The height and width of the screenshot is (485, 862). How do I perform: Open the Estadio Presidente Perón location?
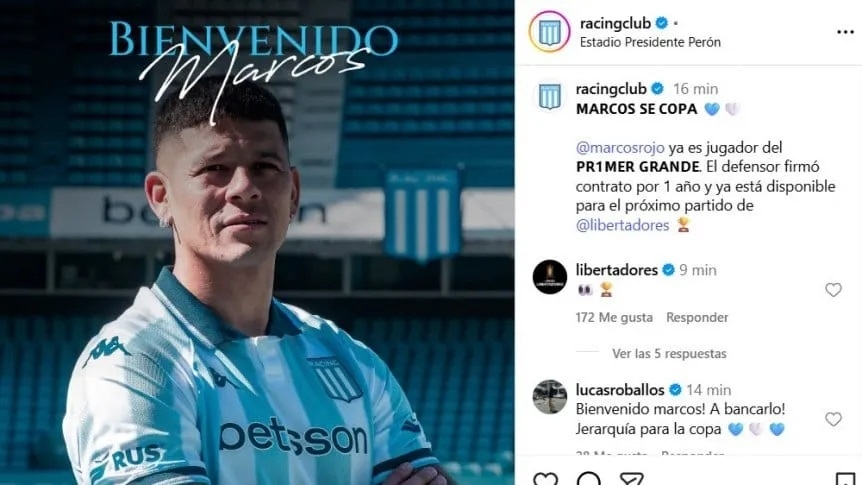[x=650, y=42]
